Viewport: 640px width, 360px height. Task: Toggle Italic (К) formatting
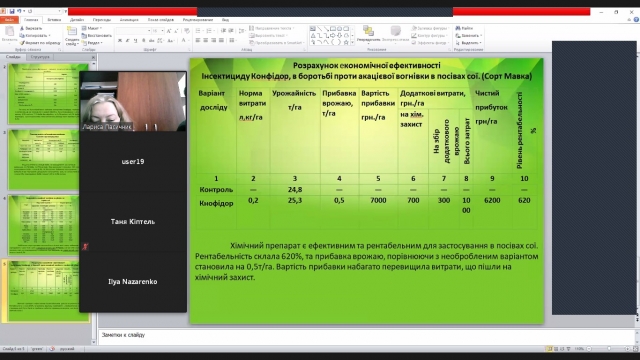point(127,40)
